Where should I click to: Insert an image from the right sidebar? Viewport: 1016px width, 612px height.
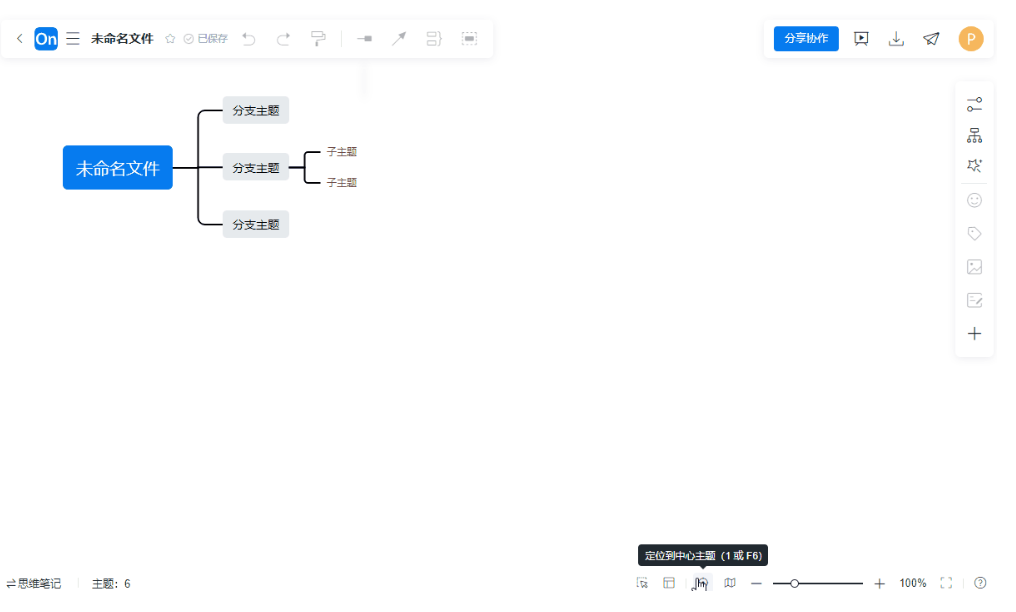(973, 267)
